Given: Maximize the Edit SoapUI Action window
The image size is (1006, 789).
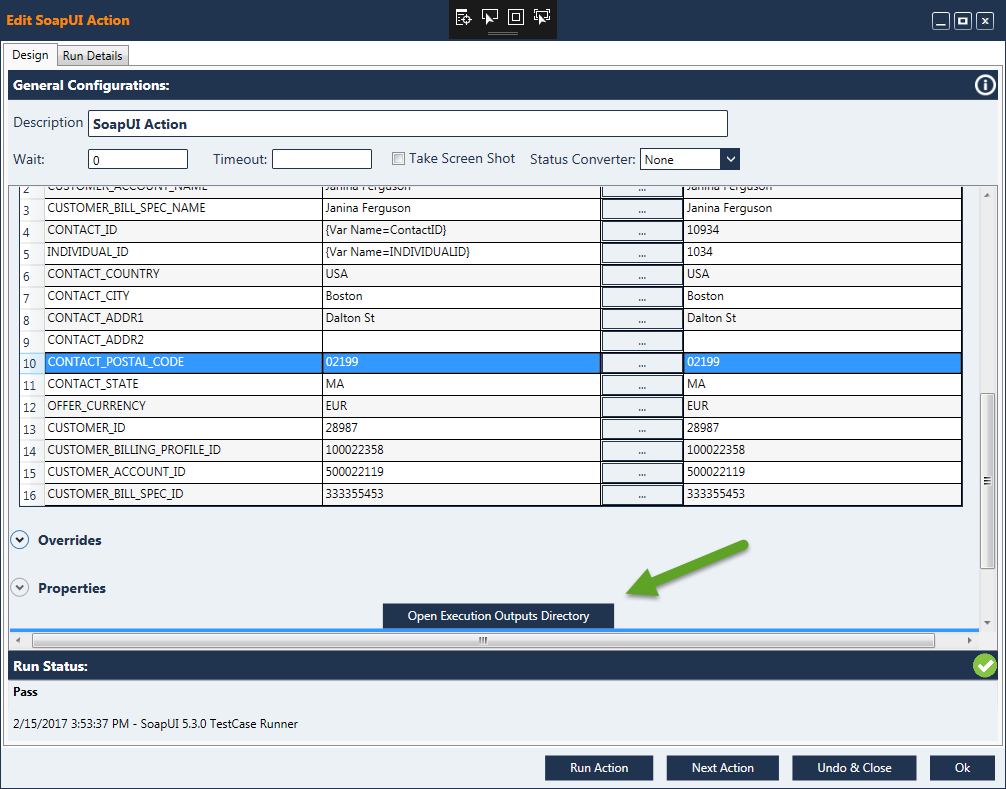Looking at the screenshot, I should [x=962, y=21].
